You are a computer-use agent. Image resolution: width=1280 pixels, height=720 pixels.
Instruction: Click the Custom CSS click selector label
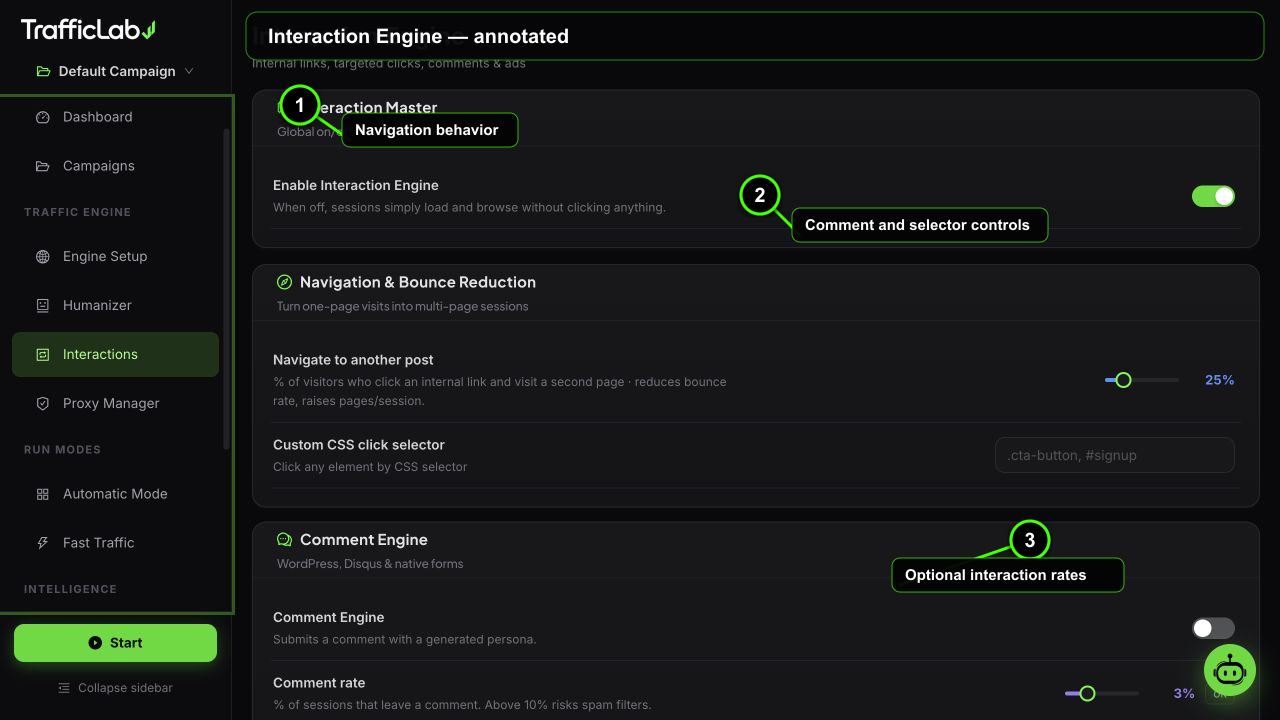click(359, 445)
